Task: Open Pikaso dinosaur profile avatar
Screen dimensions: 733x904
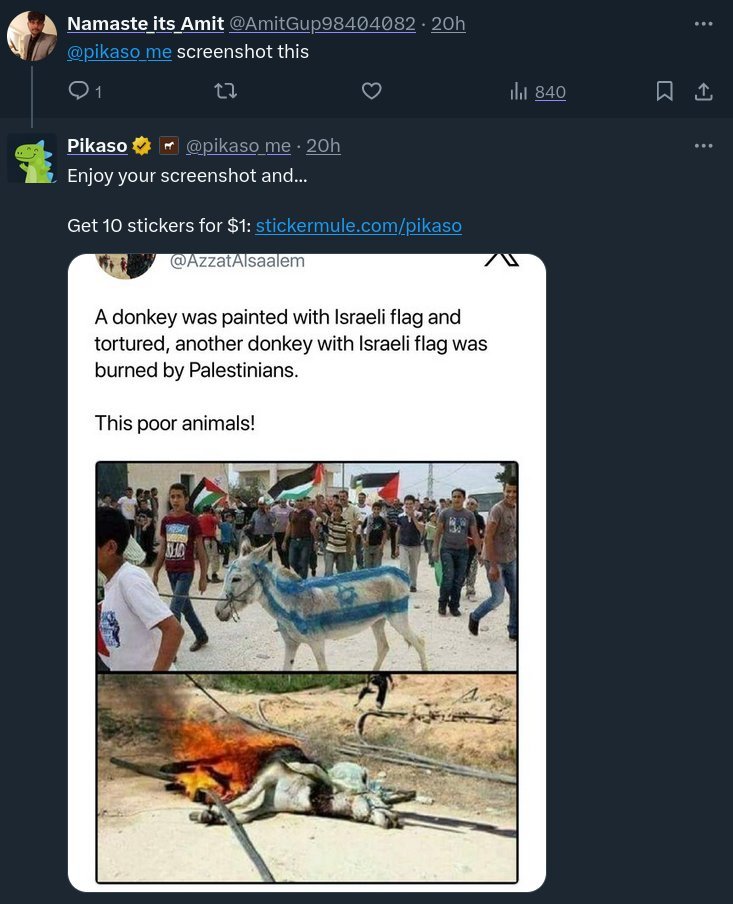Action: point(32,160)
